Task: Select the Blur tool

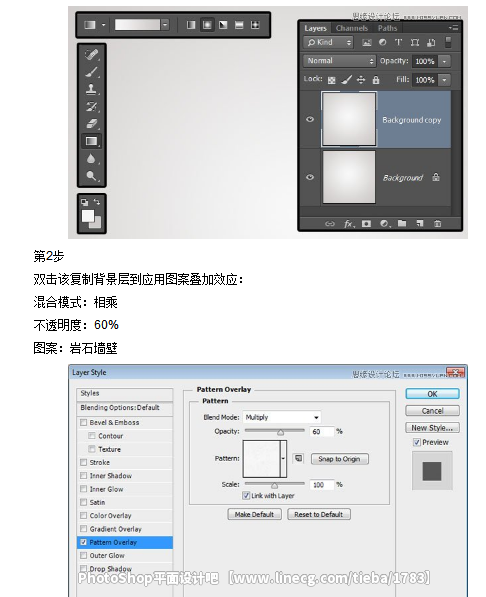Action: point(91,158)
